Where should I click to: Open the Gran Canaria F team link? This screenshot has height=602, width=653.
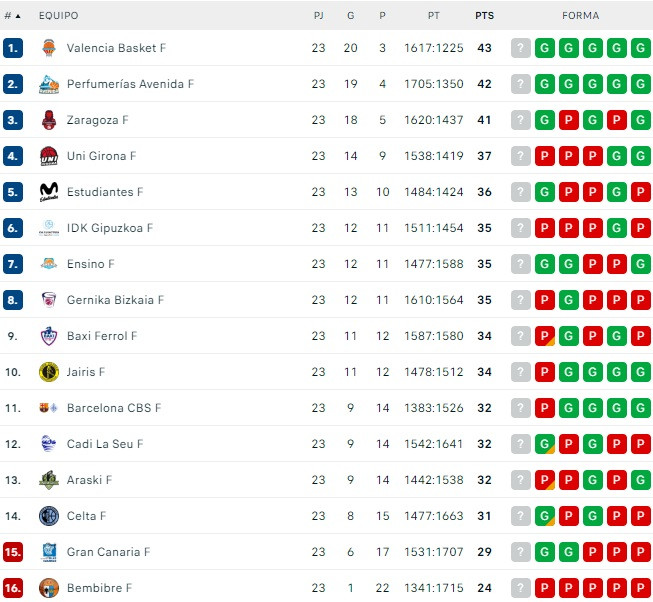tap(108, 552)
